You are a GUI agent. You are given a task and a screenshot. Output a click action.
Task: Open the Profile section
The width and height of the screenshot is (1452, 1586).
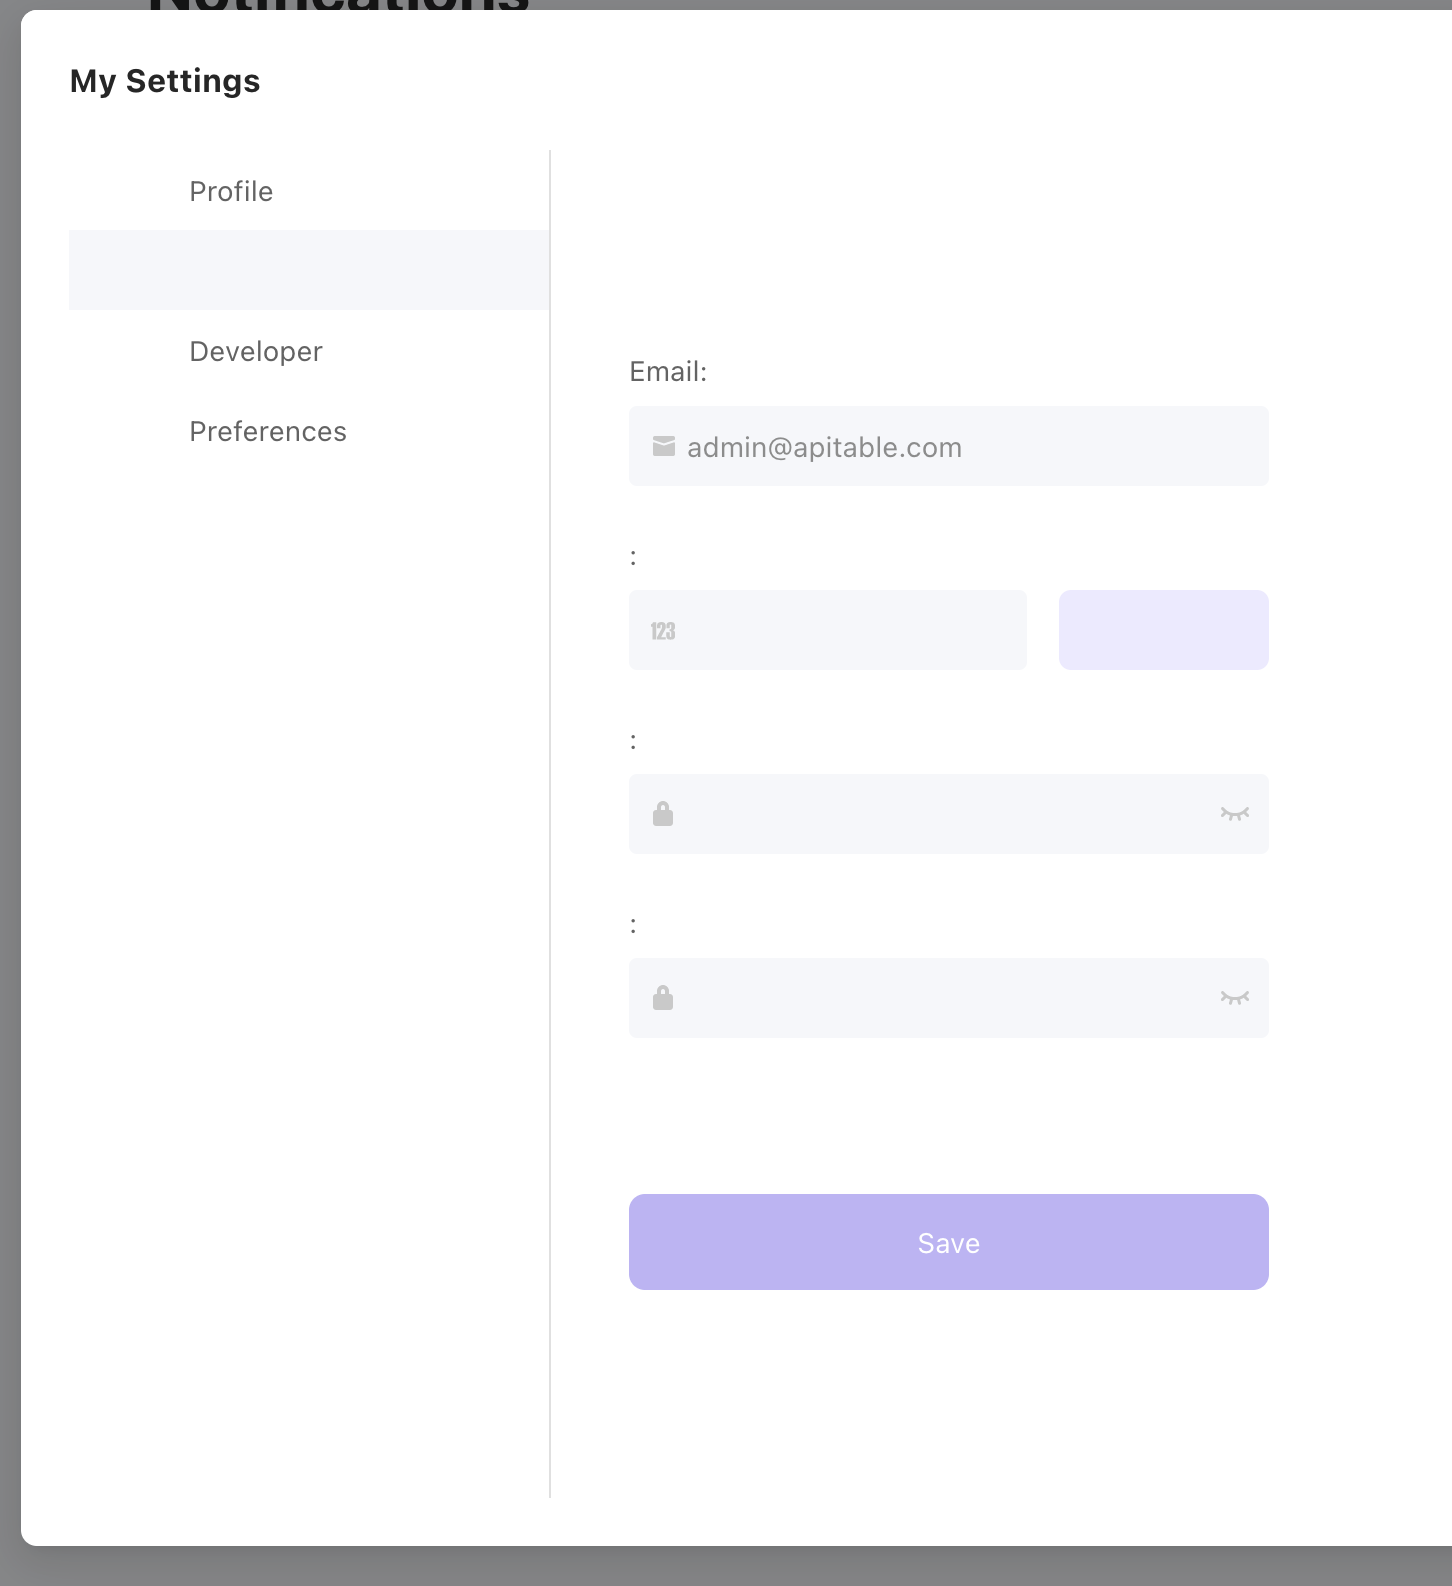point(230,191)
